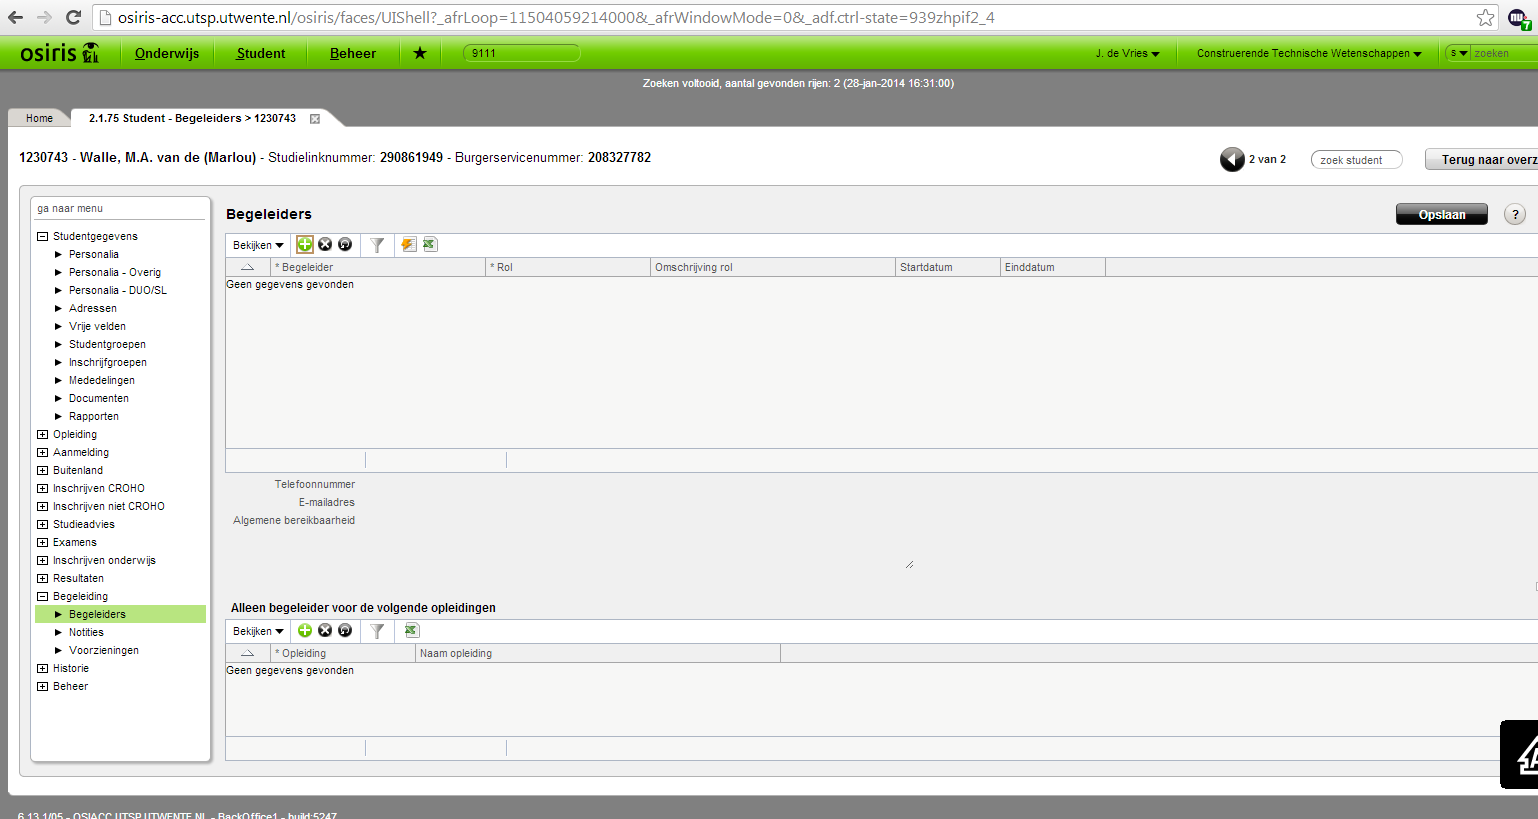This screenshot has height=819, width=1538.
Task: Select Student - Begeleiders tab
Action: tap(192, 118)
